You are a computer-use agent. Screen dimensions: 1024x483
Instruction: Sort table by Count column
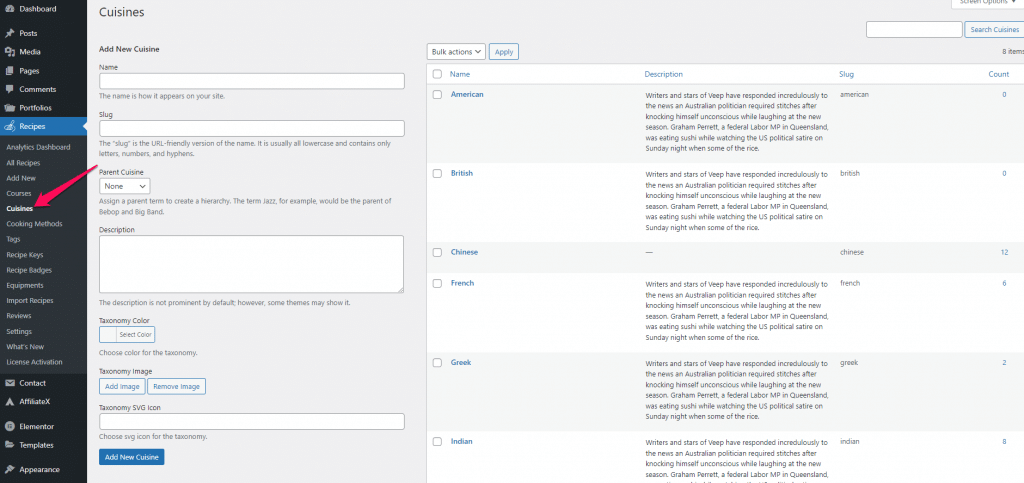coord(999,74)
